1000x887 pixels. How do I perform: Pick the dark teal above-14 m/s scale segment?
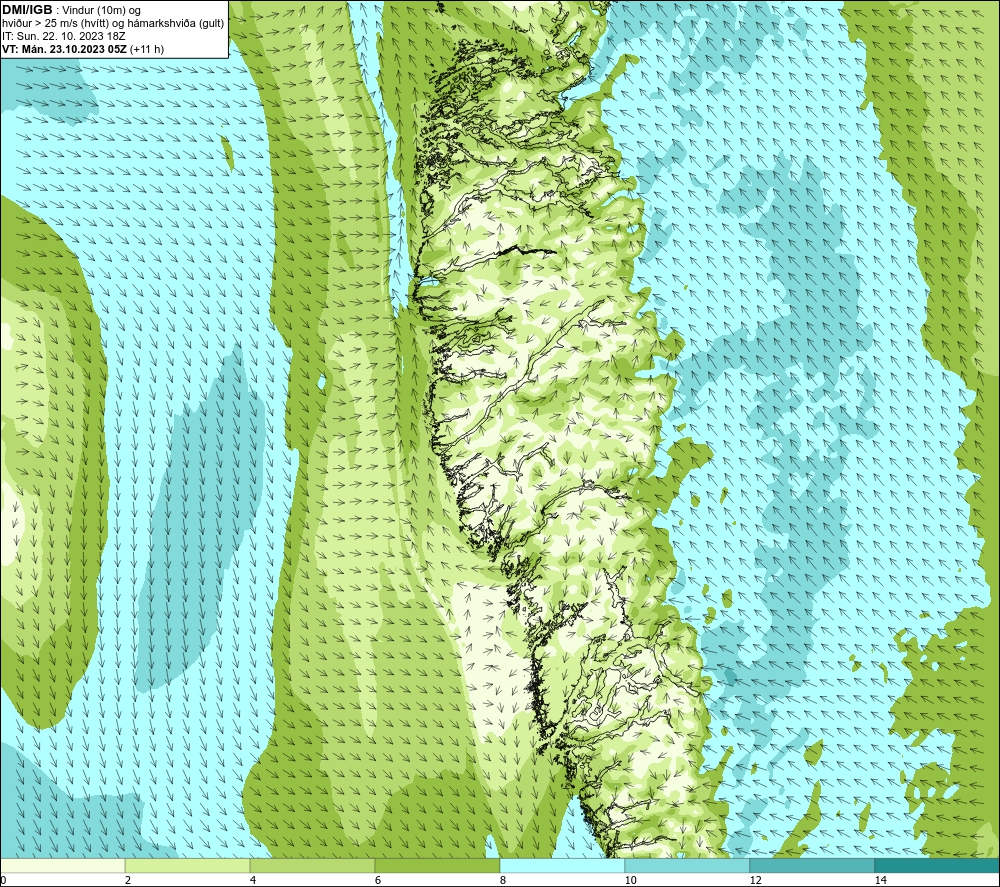click(937, 865)
